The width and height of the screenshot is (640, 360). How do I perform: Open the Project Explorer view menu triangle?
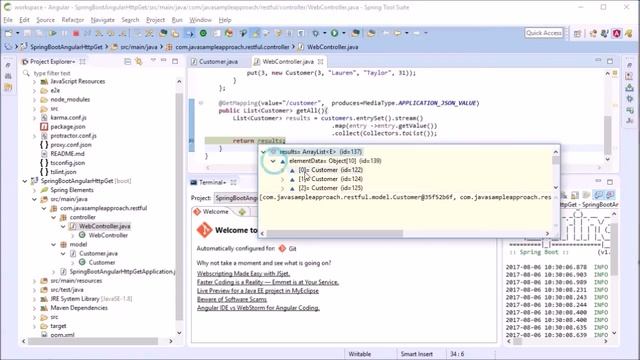click(x=153, y=61)
